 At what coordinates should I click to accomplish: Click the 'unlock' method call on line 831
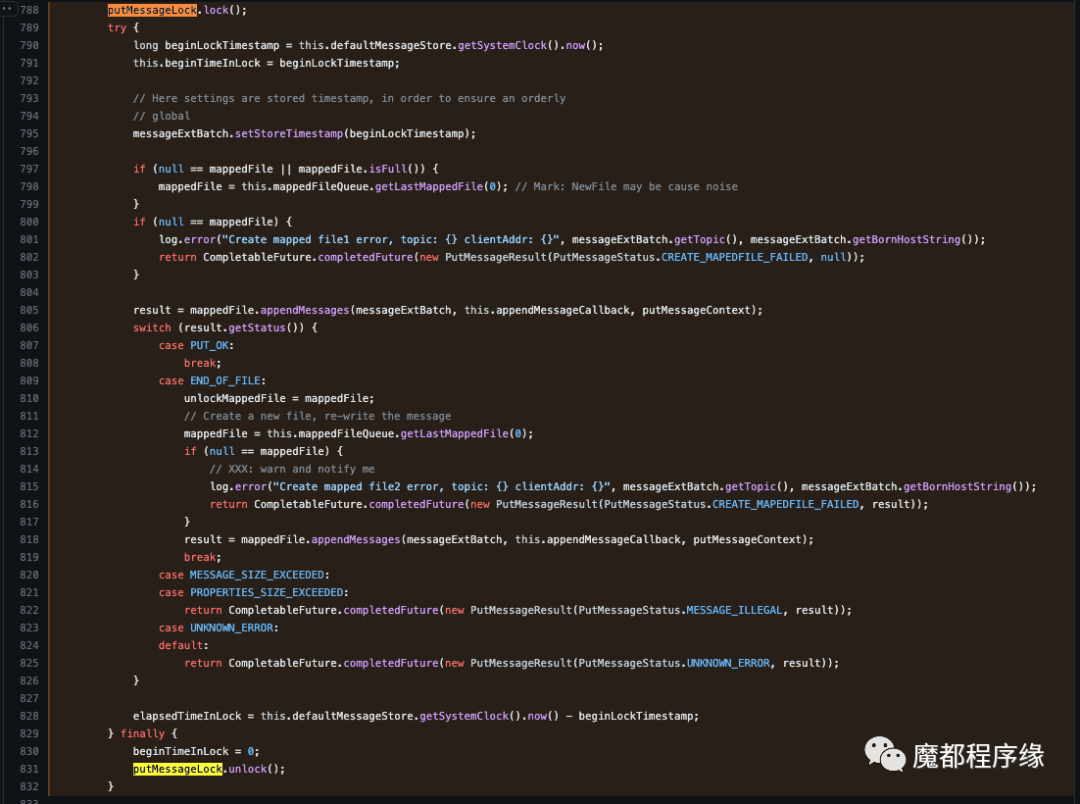pos(247,769)
